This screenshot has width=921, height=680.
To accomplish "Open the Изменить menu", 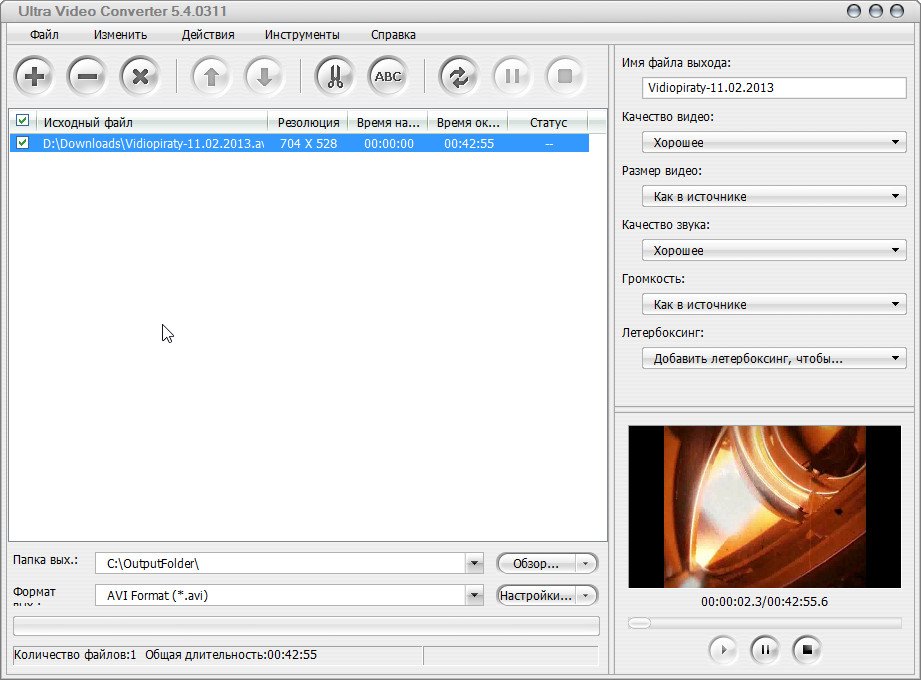I will click(x=120, y=35).
